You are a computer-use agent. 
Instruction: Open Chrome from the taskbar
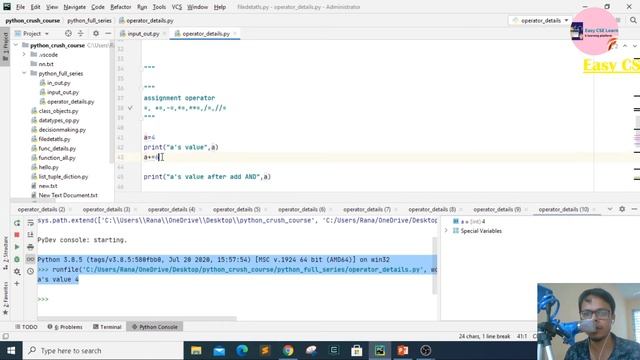pyautogui.click(x=288, y=351)
